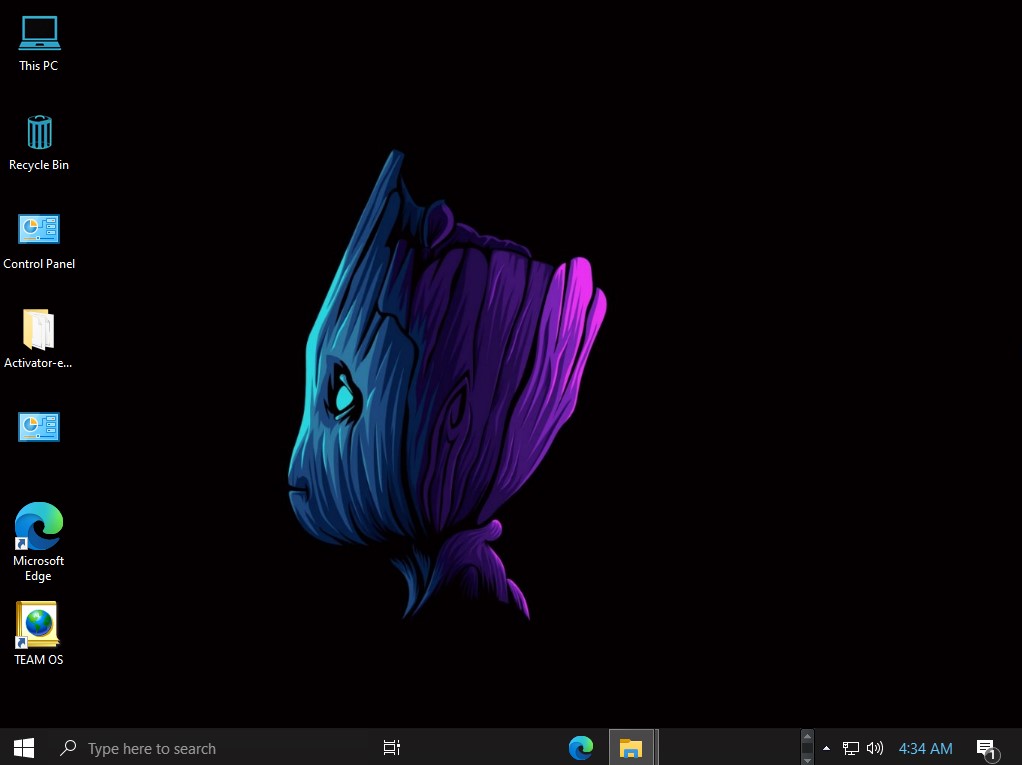Open the Action Center notifications
The height and width of the screenshot is (765, 1022).
(x=986, y=748)
